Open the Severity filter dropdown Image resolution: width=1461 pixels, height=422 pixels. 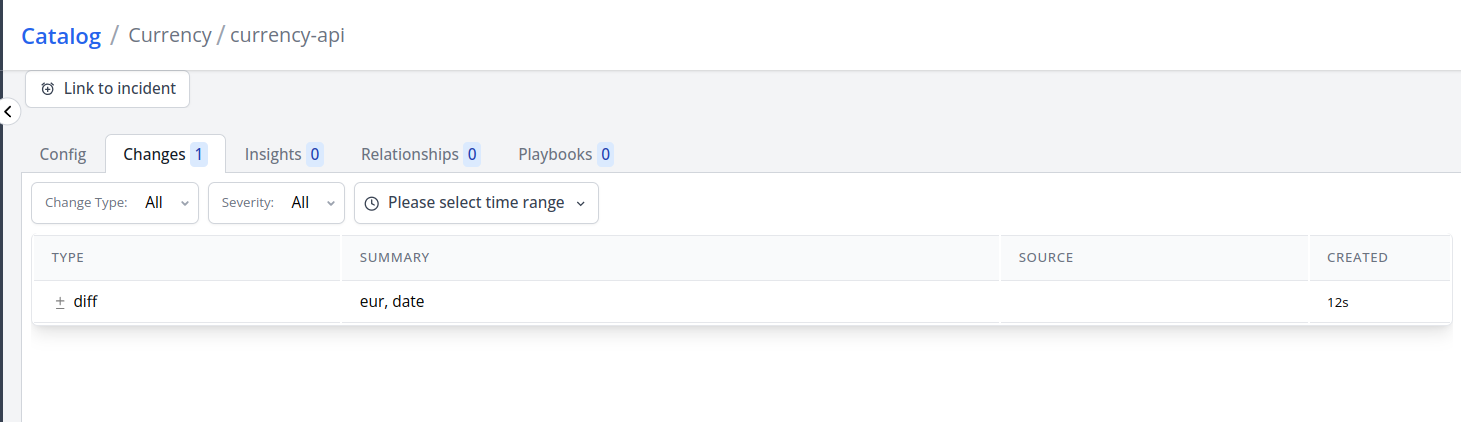tap(276, 203)
